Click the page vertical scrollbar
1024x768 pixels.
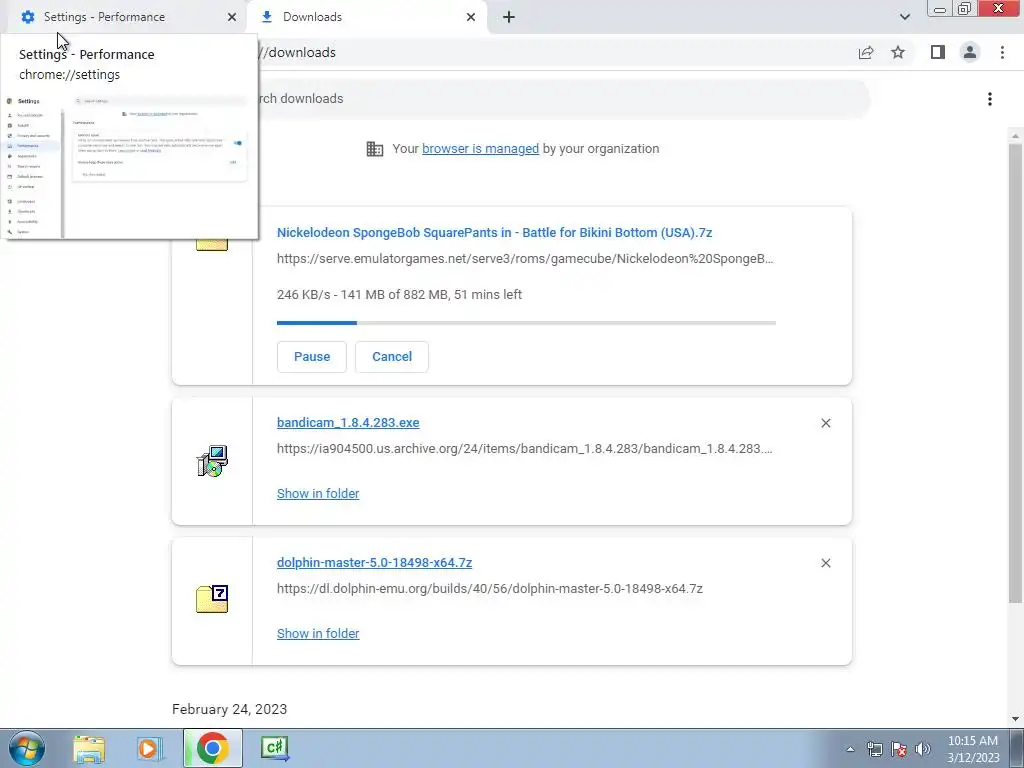point(1015,372)
